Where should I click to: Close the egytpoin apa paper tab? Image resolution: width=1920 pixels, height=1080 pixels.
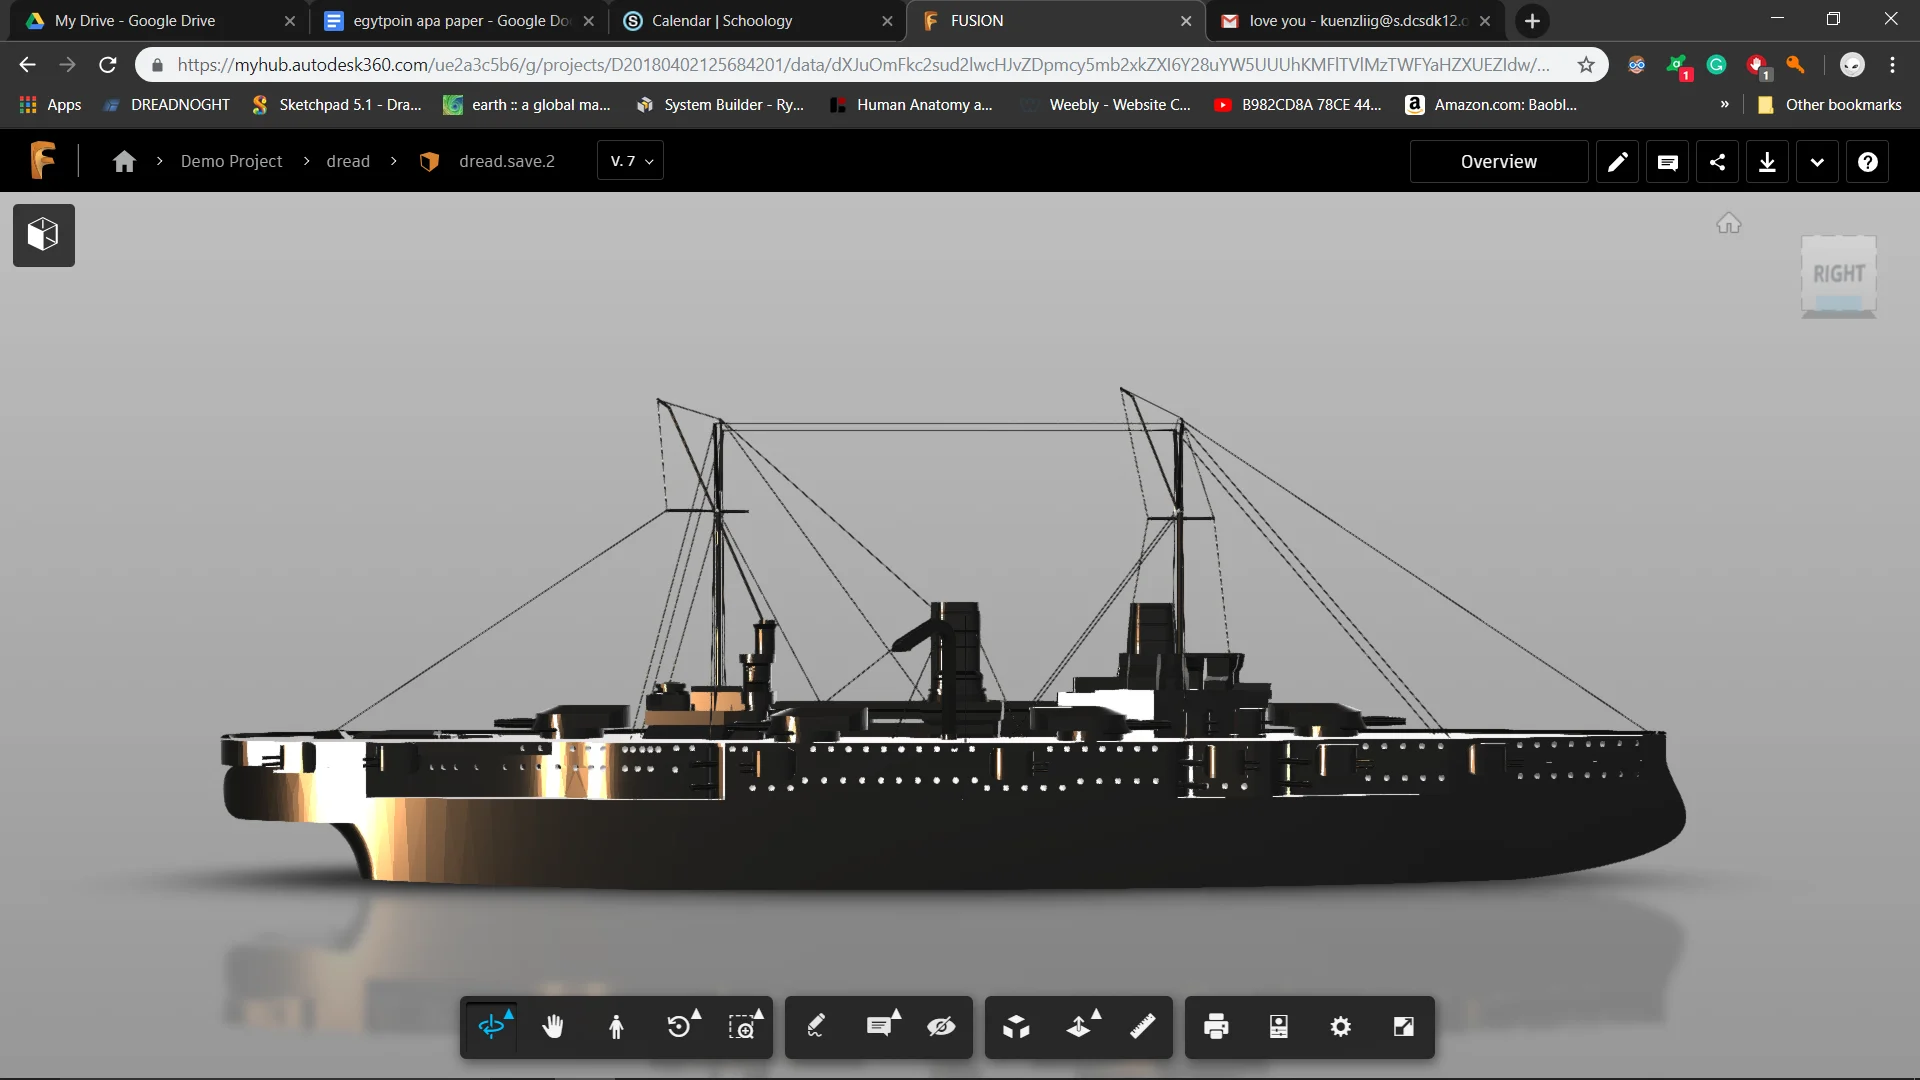tap(589, 21)
